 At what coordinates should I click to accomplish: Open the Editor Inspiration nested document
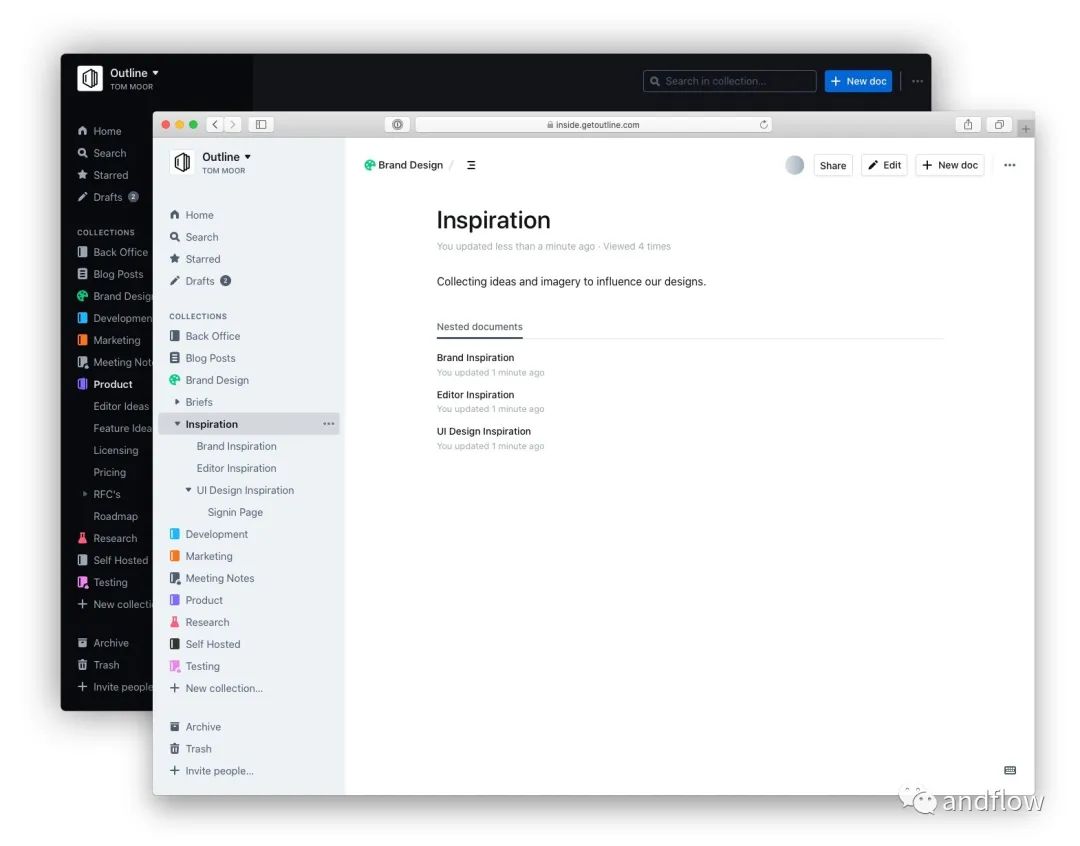click(475, 395)
